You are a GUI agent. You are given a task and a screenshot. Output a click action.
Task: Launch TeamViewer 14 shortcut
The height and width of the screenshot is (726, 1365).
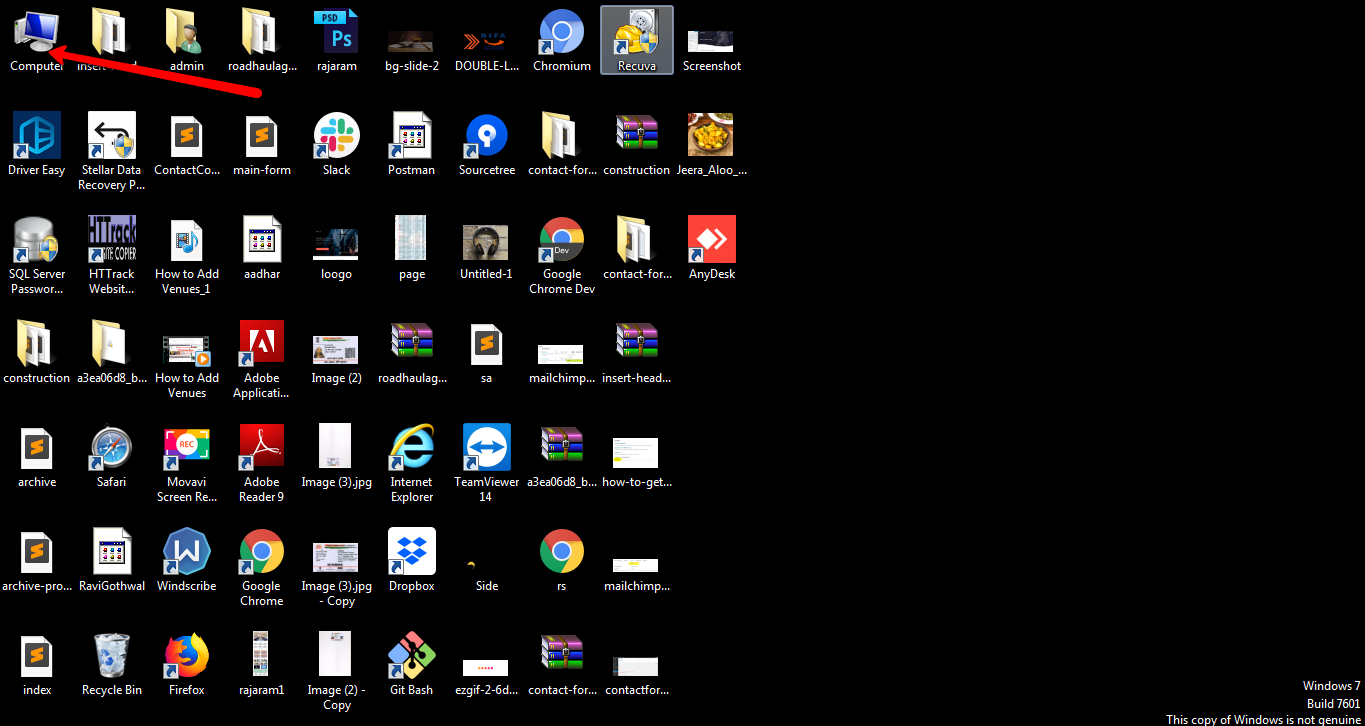click(487, 464)
